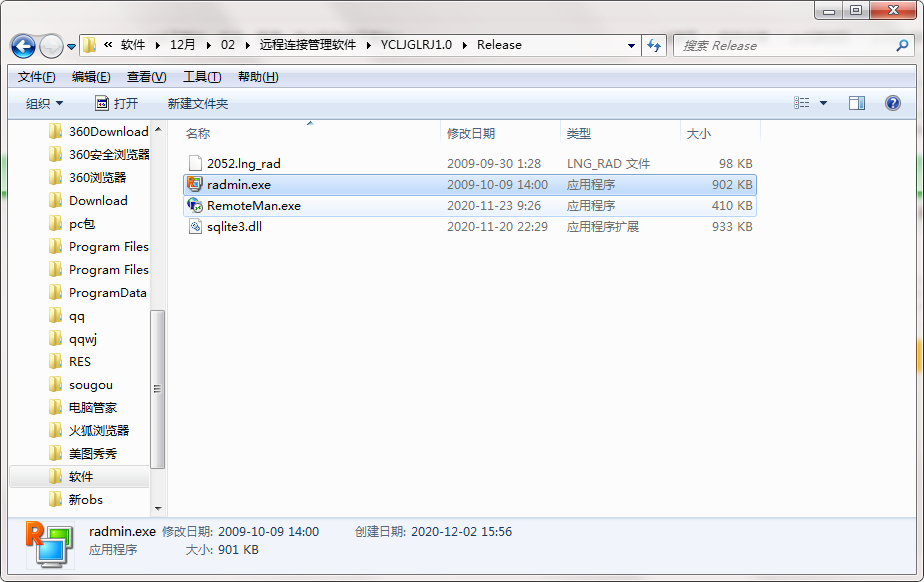
Task: Select the sougou folder icon
Action: (55, 385)
